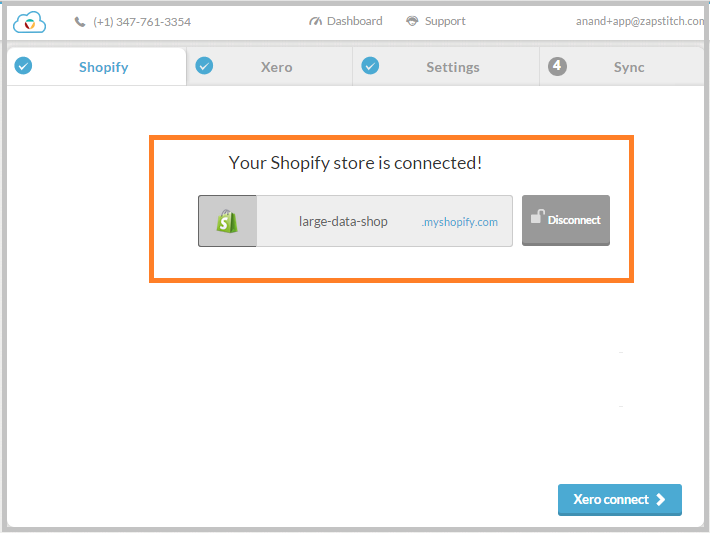Disconnect the Shopify store
This screenshot has height=533, width=710.
[x=566, y=221]
